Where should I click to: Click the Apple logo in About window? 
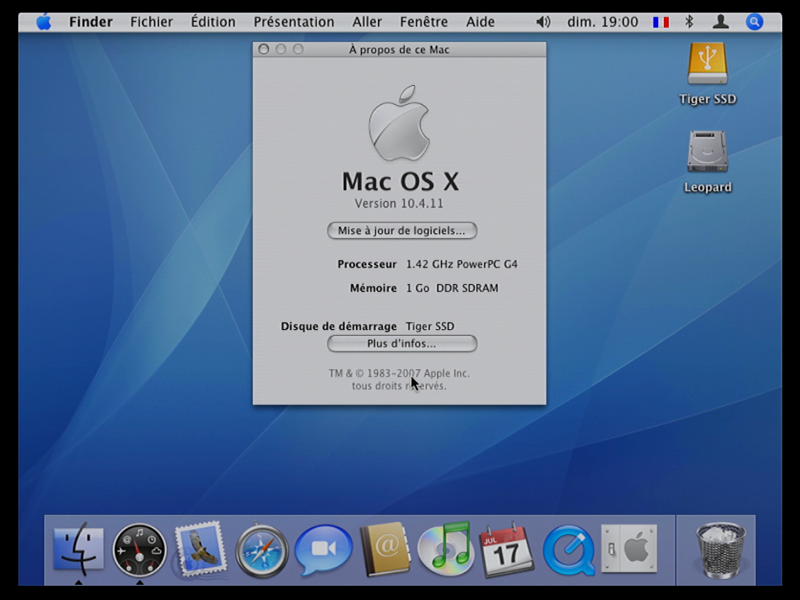tap(399, 123)
